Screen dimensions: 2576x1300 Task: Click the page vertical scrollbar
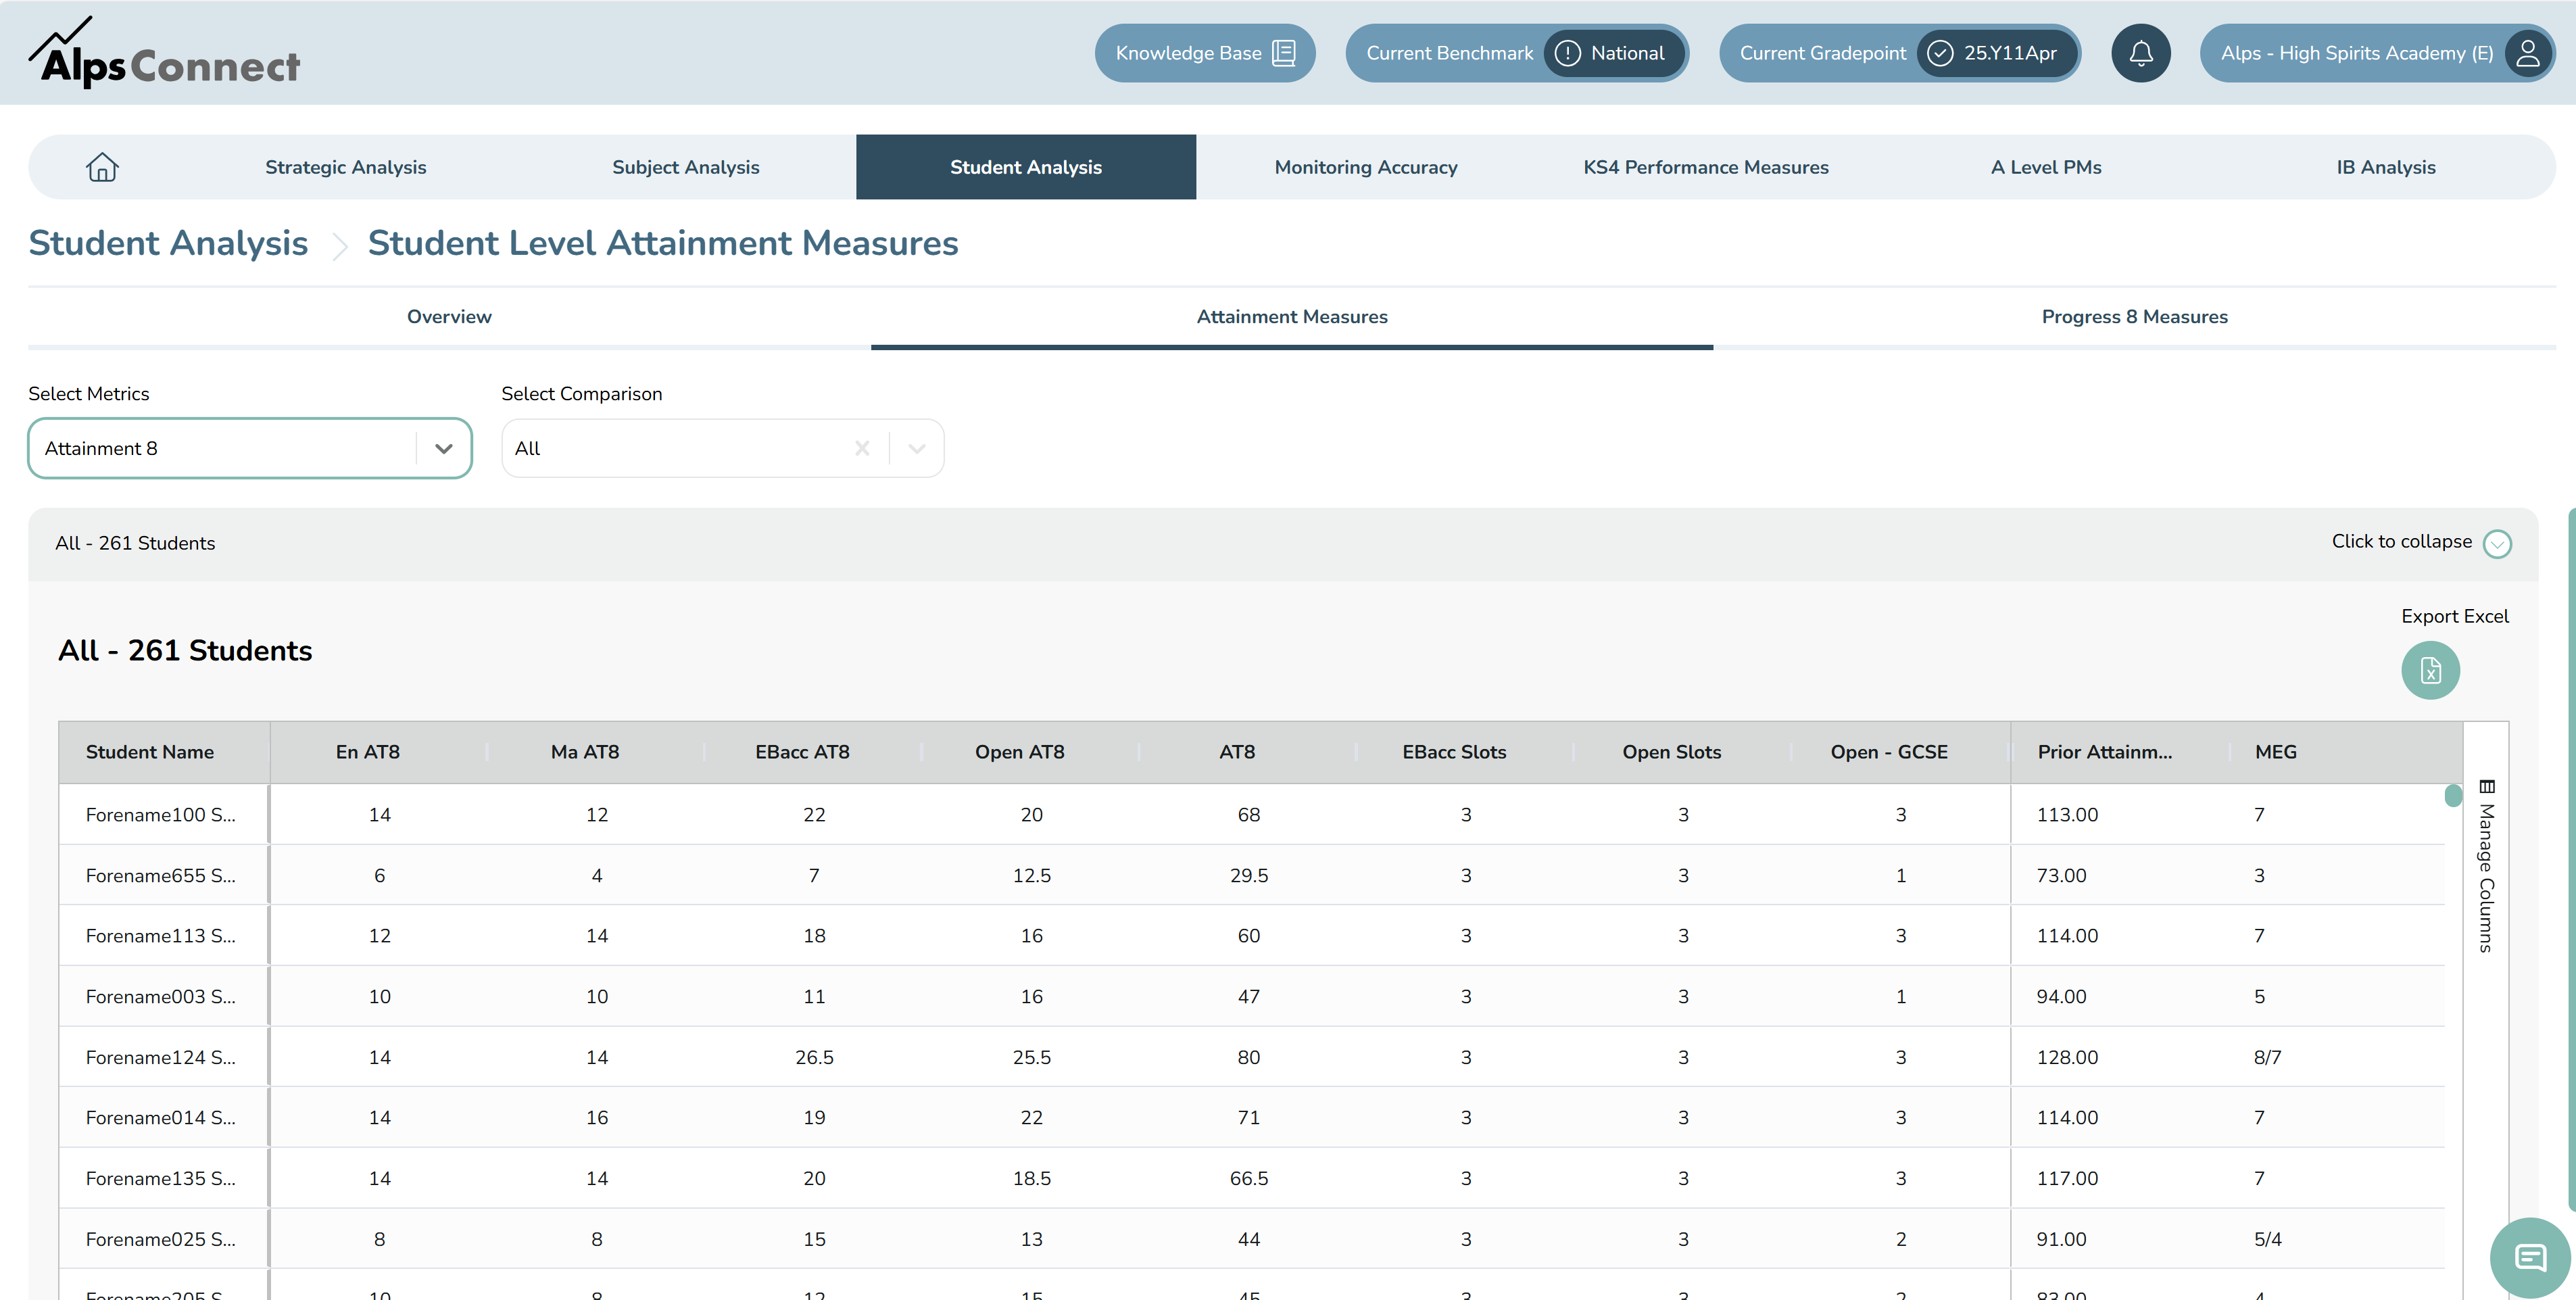(2571, 860)
